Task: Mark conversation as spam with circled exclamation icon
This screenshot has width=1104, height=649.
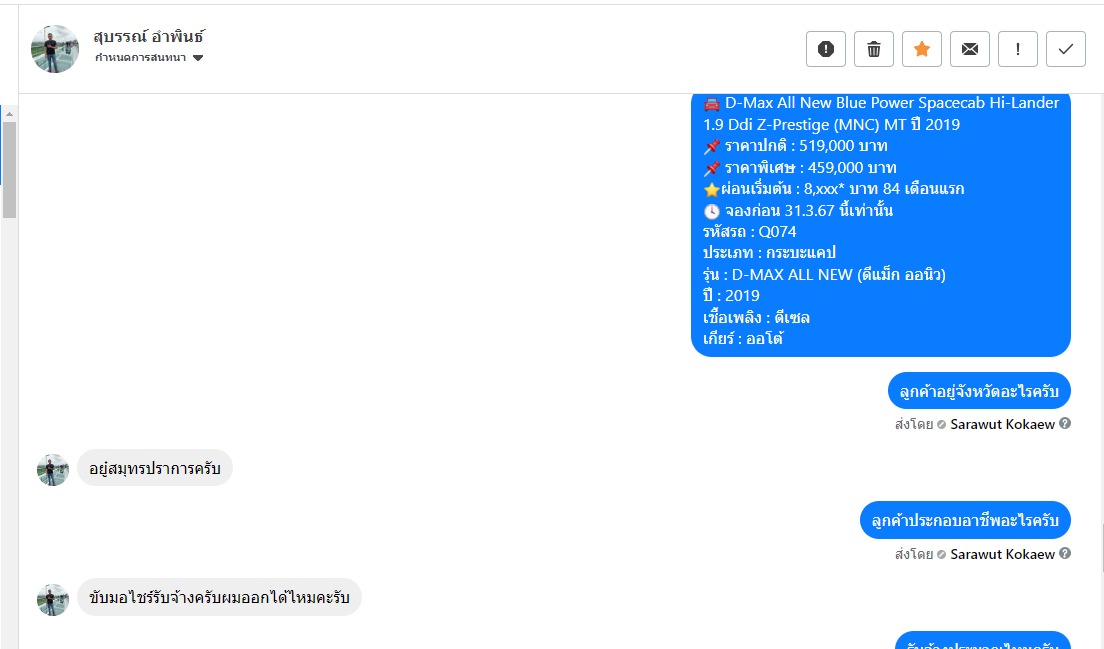Action: pos(825,49)
